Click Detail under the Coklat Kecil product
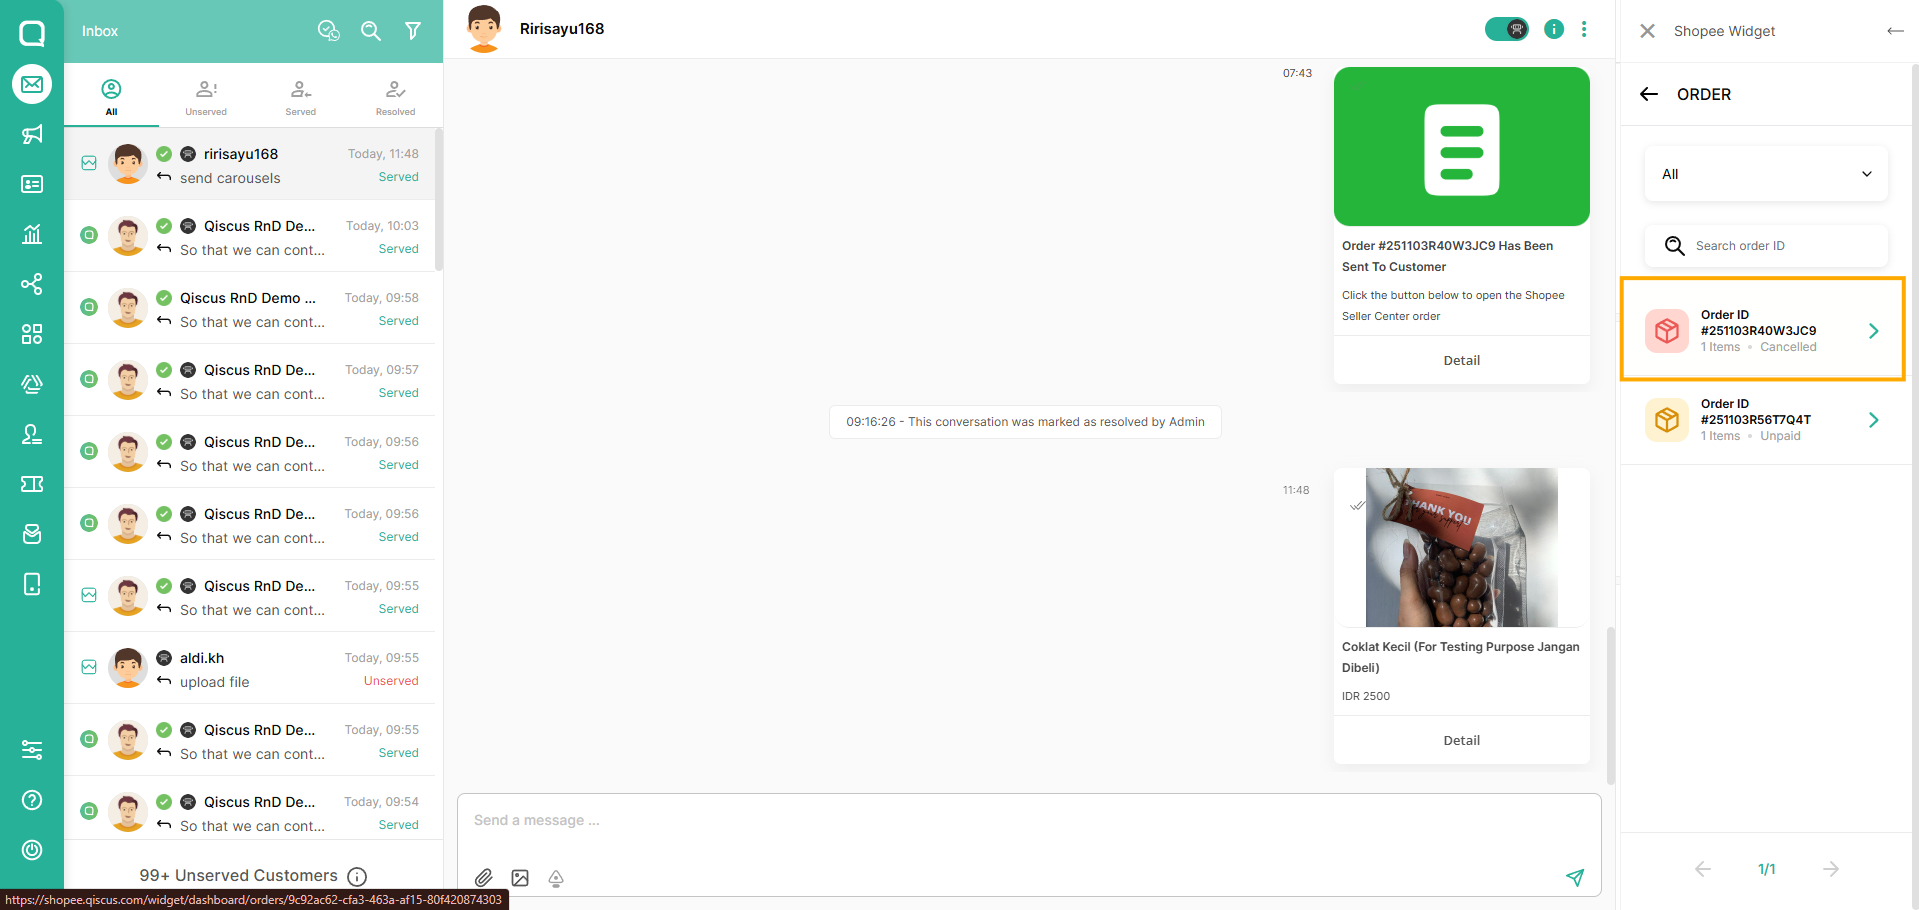Image resolution: width=1919 pixels, height=910 pixels. click(x=1462, y=740)
